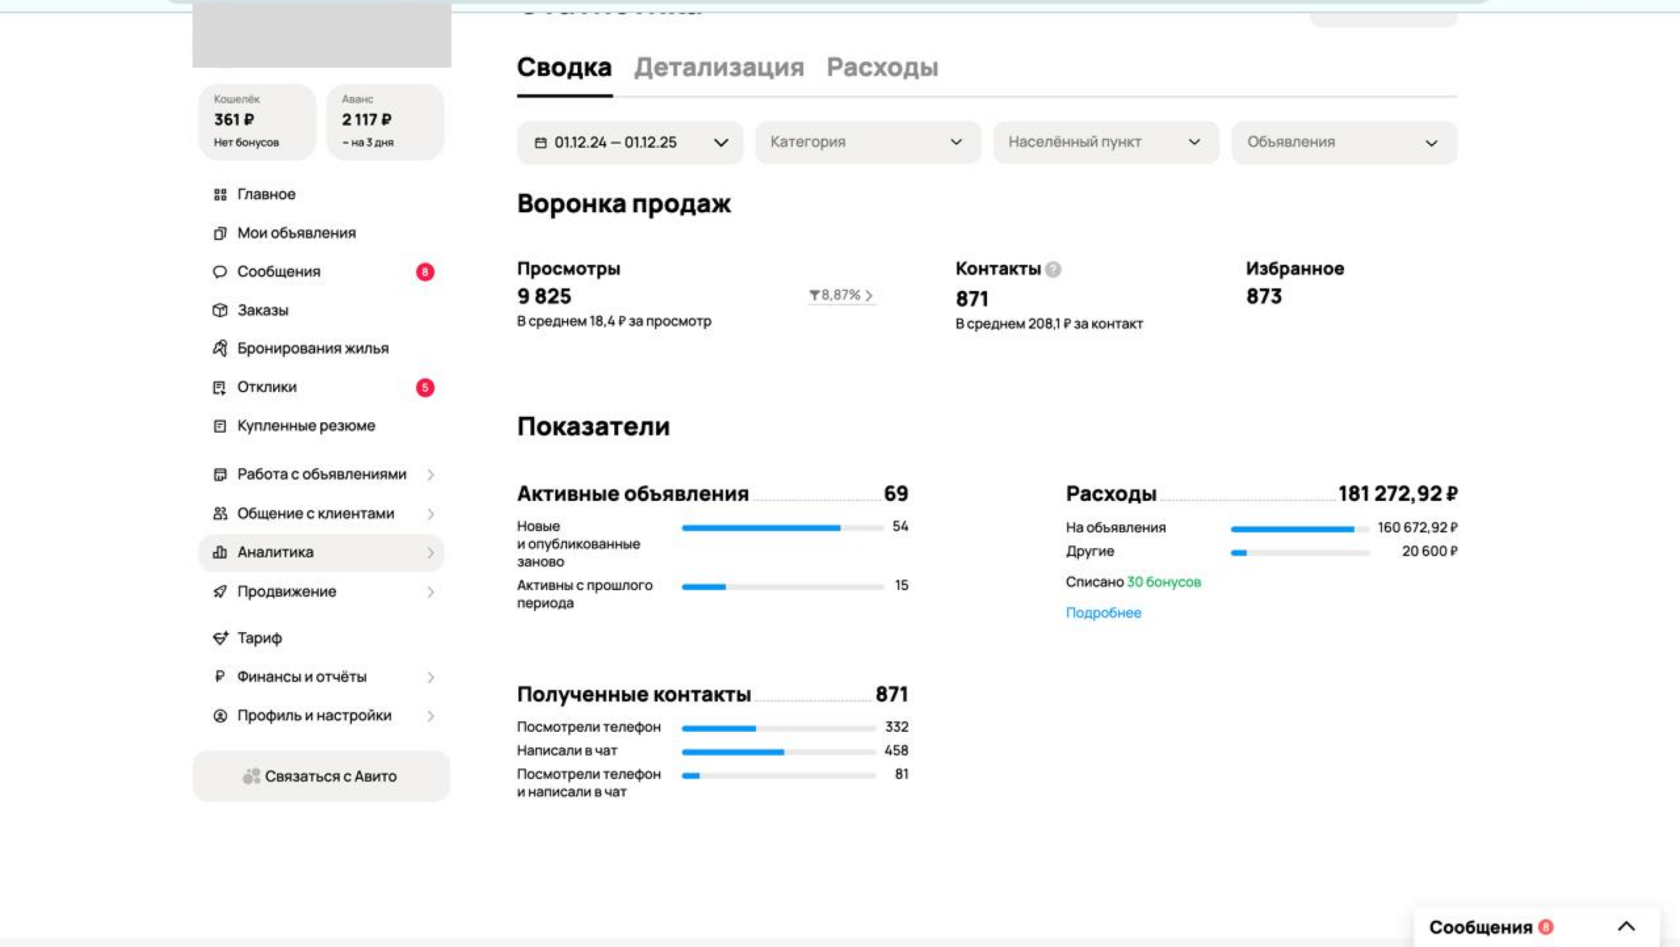Open Главное in sidebar menu
Viewport: 1680px width, 947px height.
click(x=321, y=194)
